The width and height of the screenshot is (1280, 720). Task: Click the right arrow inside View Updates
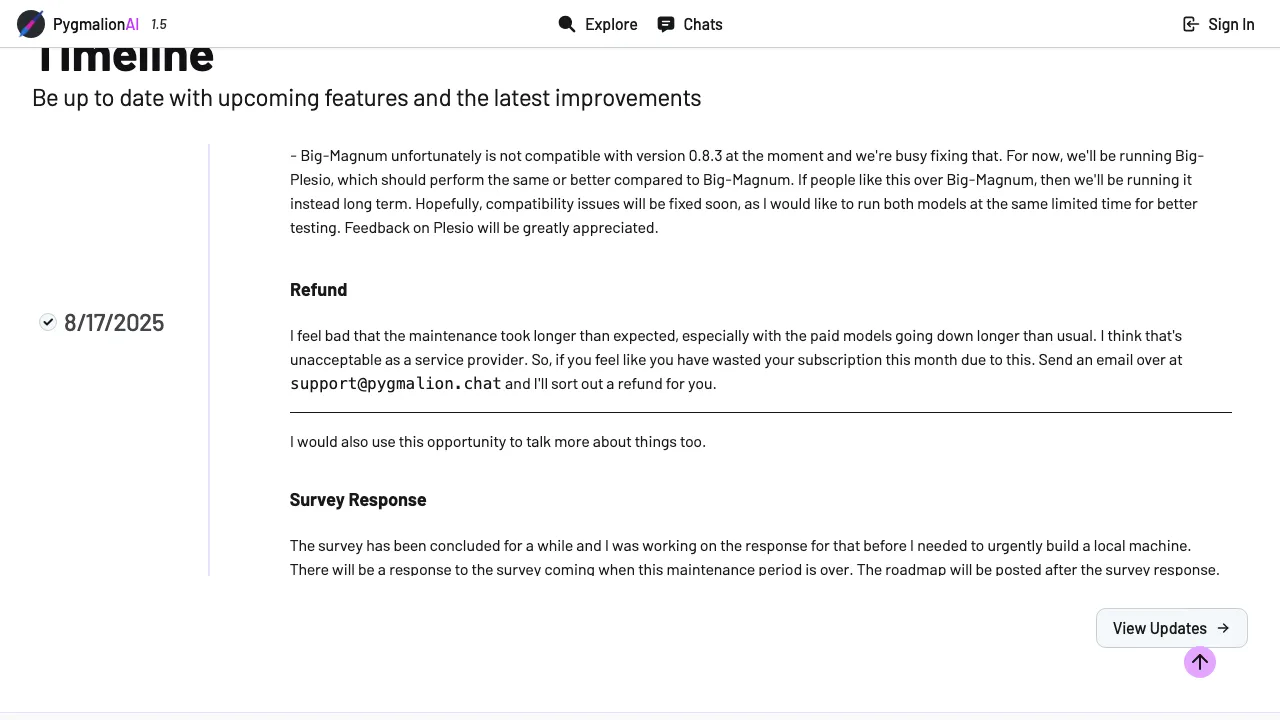point(1223,628)
